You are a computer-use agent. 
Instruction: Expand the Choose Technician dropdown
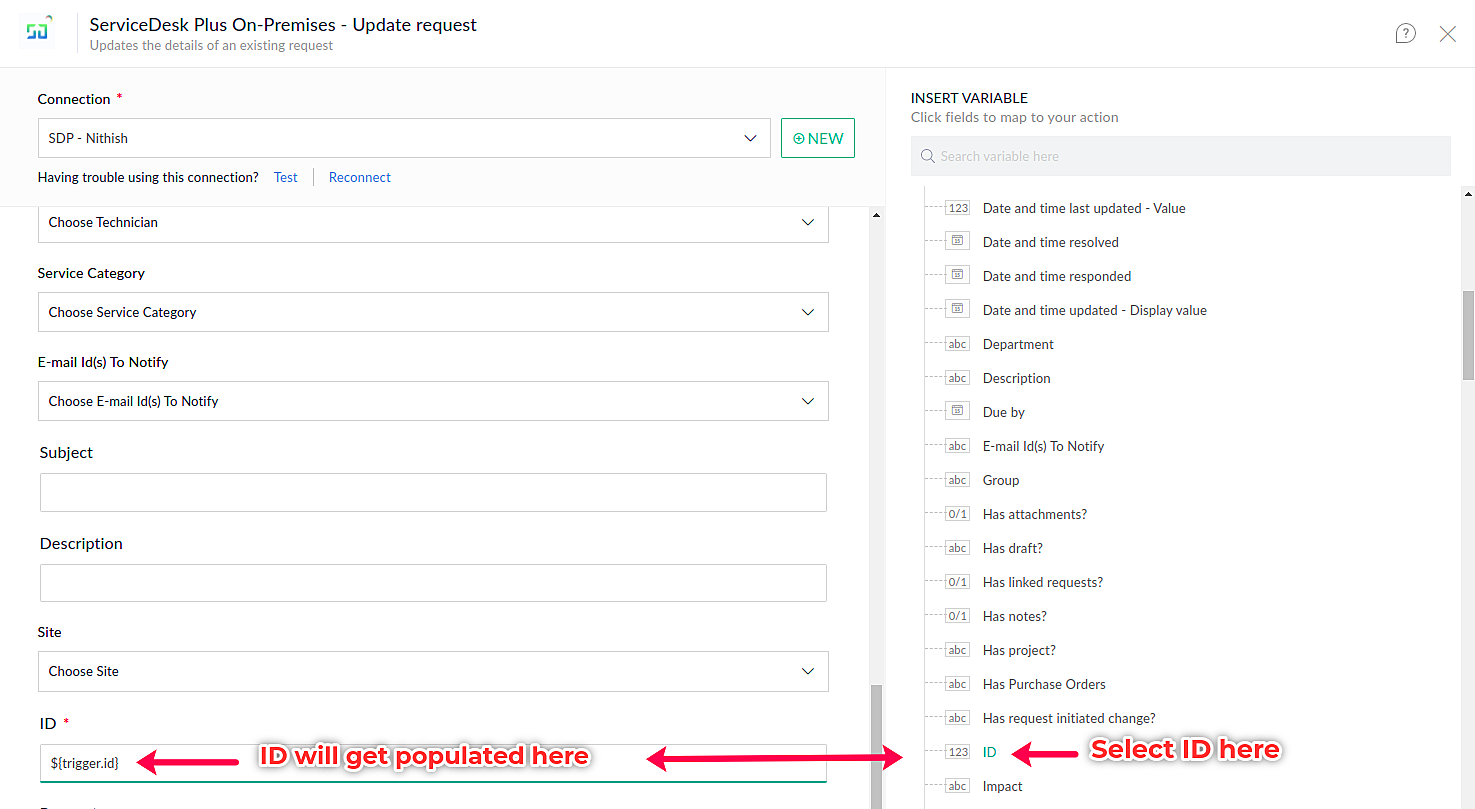pyautogui.click(x=433, y=223)
